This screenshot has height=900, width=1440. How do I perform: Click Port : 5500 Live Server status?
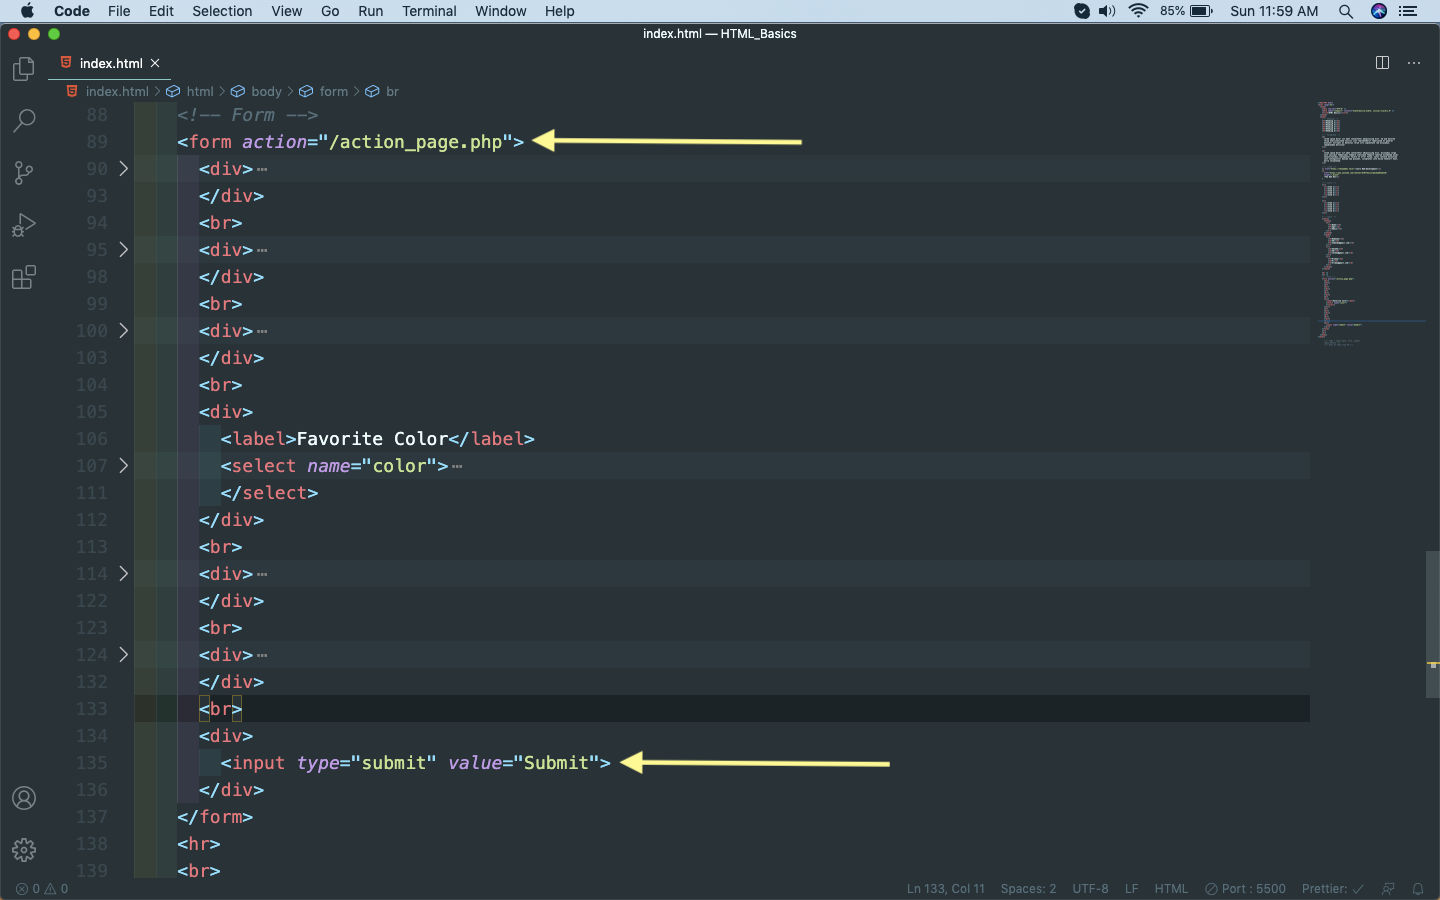point(1245,889)
